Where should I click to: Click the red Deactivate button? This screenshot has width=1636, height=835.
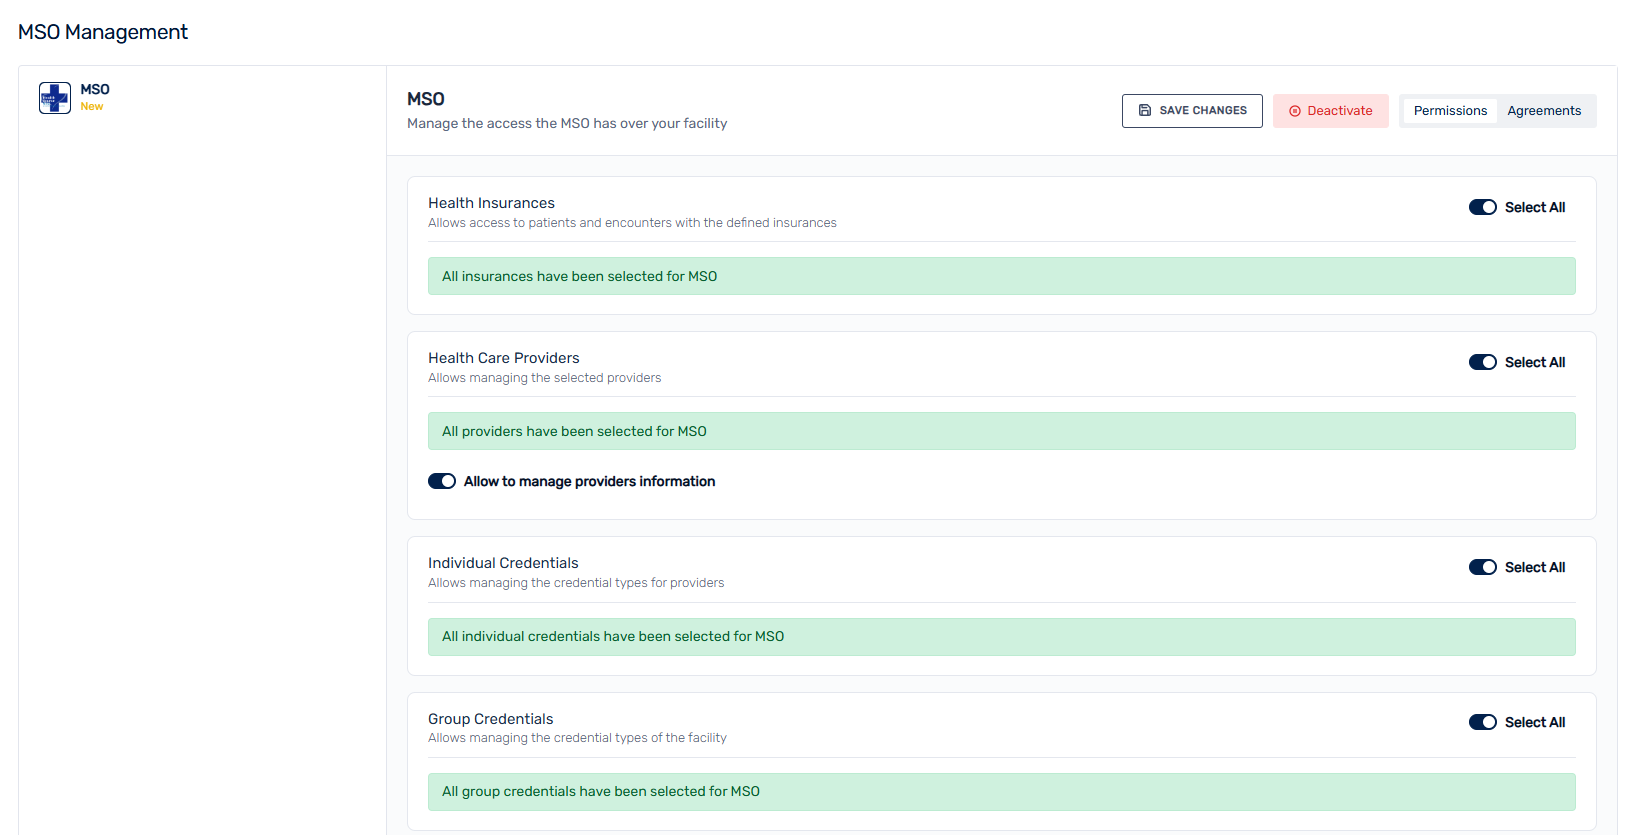1330,111
